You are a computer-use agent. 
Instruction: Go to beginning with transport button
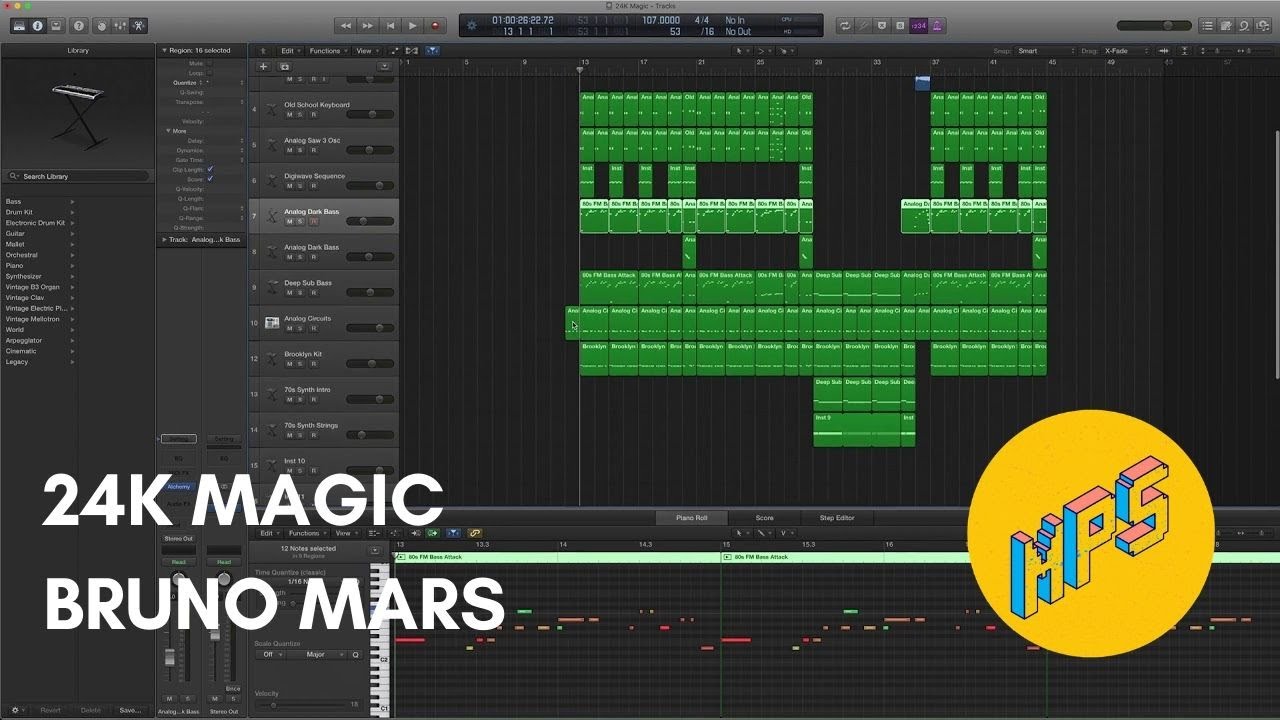pyautogui.click(x=390, y=25)
